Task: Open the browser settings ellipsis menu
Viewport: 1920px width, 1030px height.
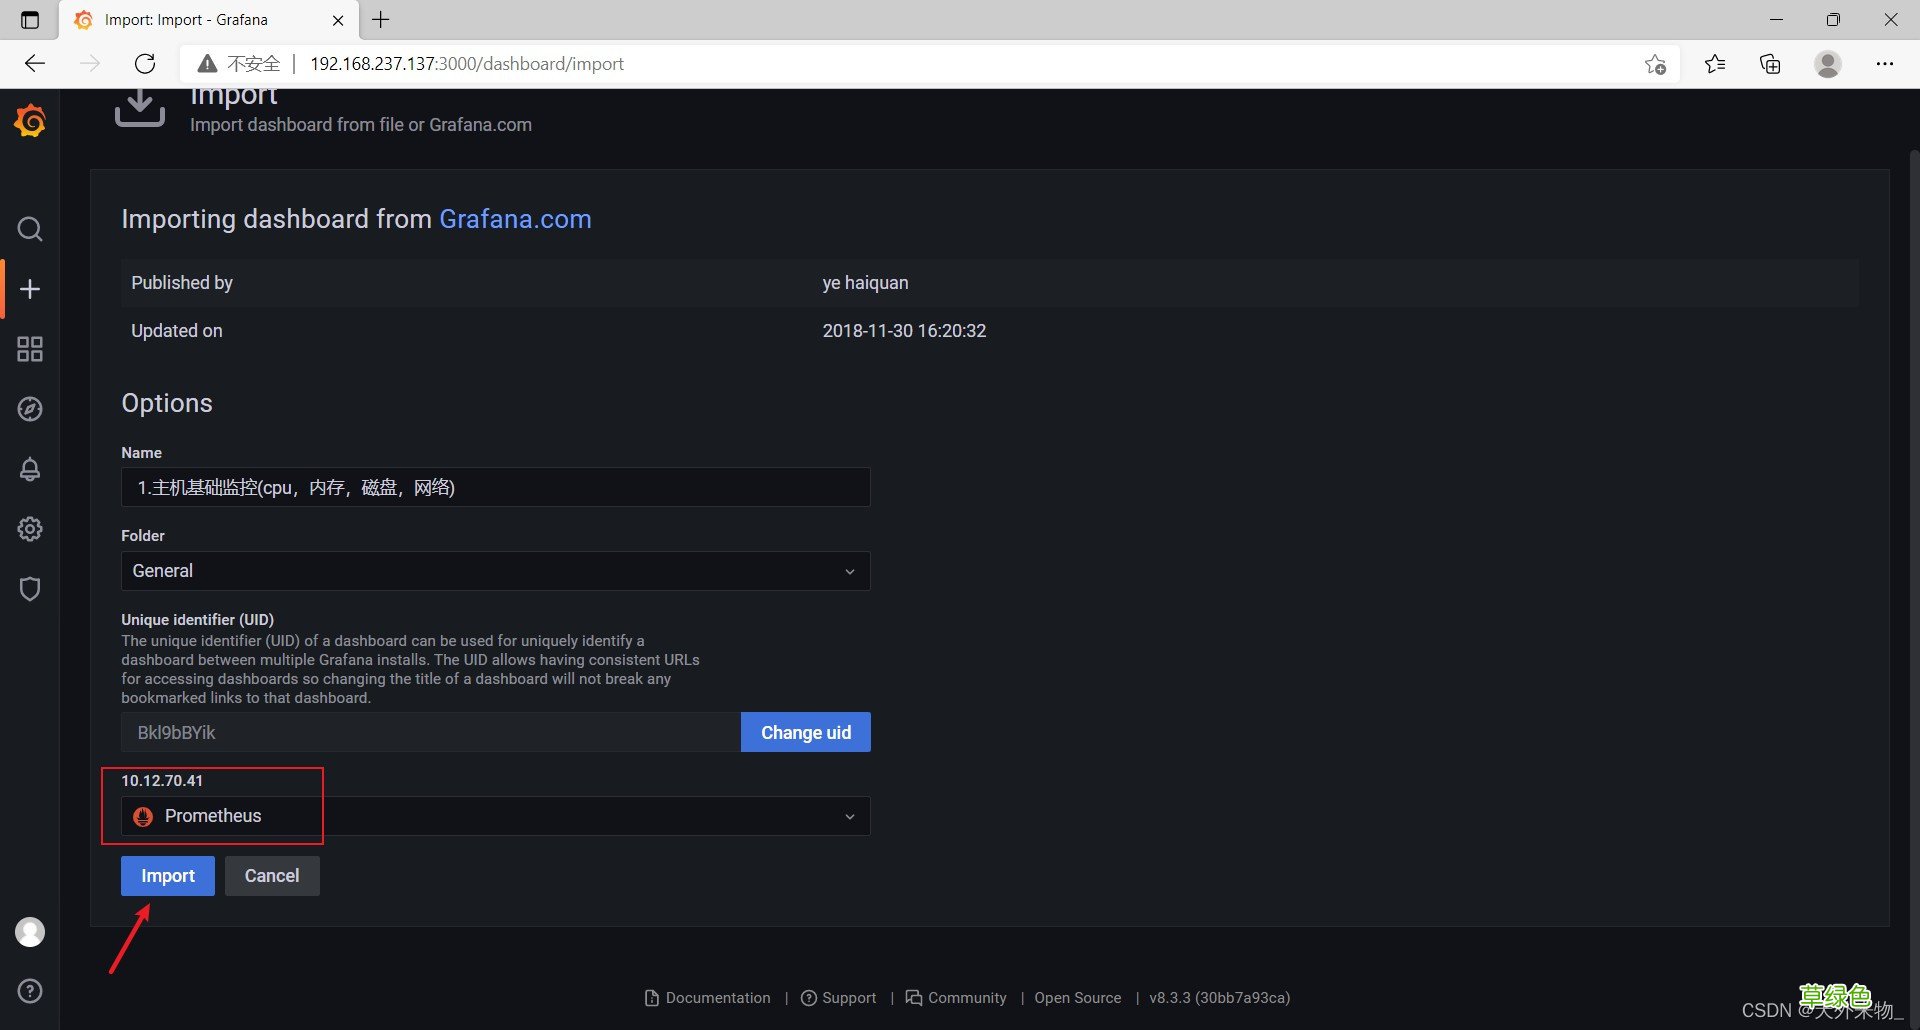Action: click(x=1885, y=64)
